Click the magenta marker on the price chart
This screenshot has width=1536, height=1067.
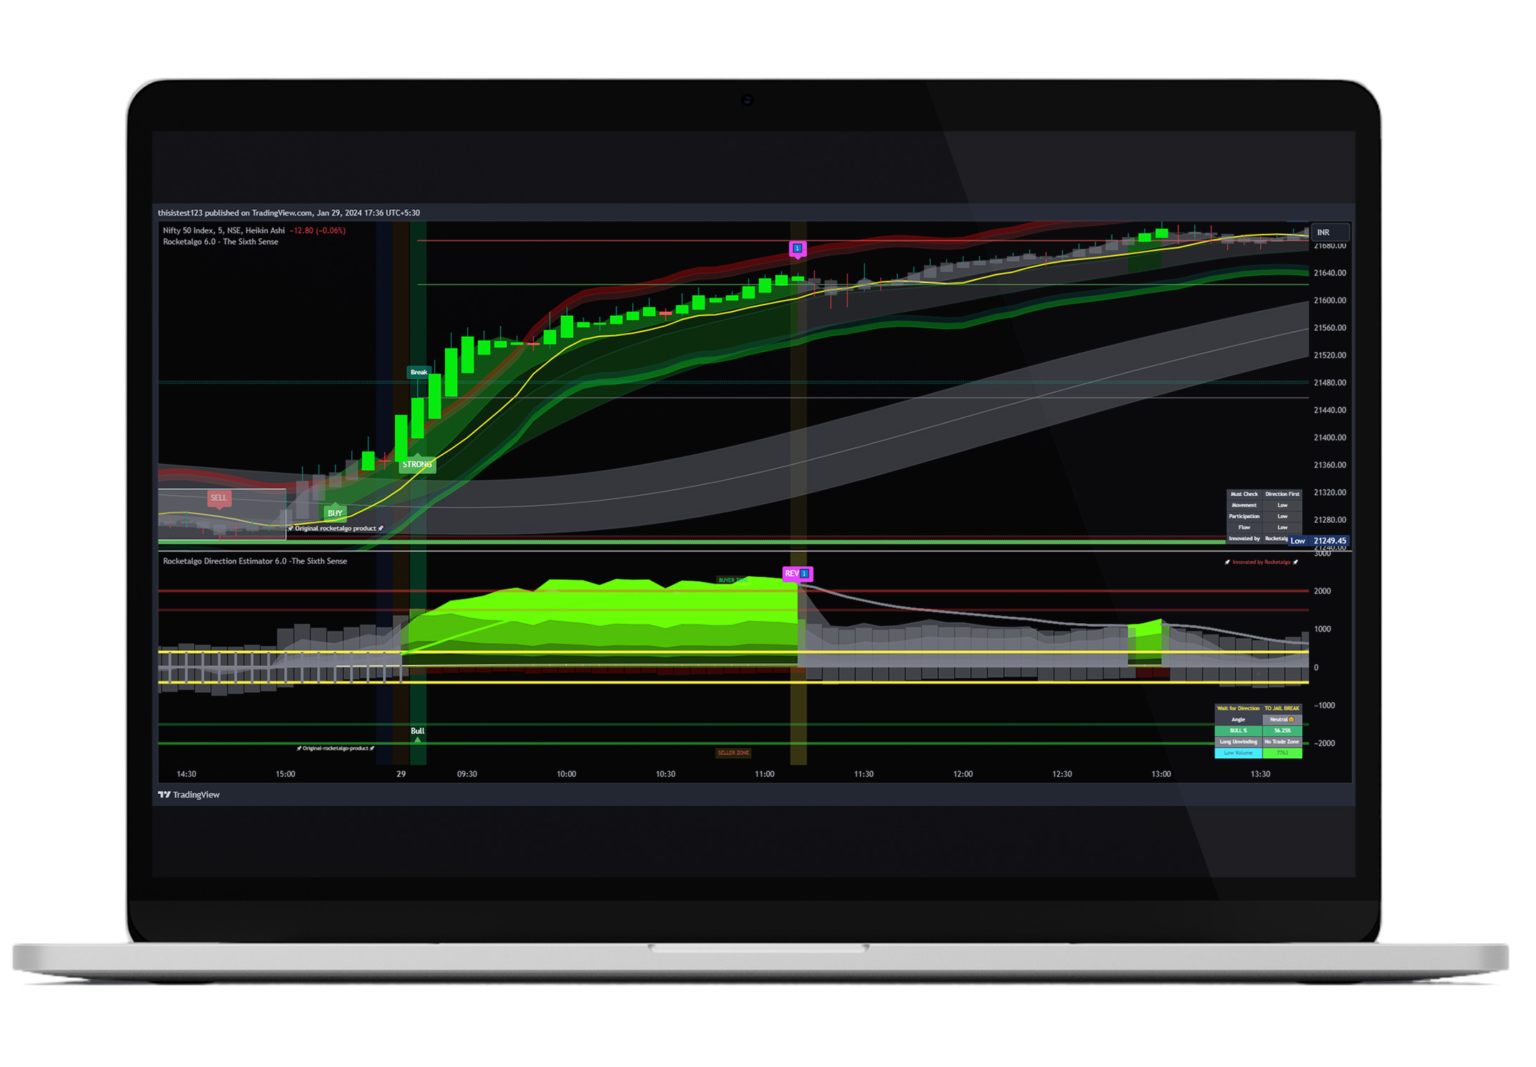pyautogui.click(x=797, y=248)
